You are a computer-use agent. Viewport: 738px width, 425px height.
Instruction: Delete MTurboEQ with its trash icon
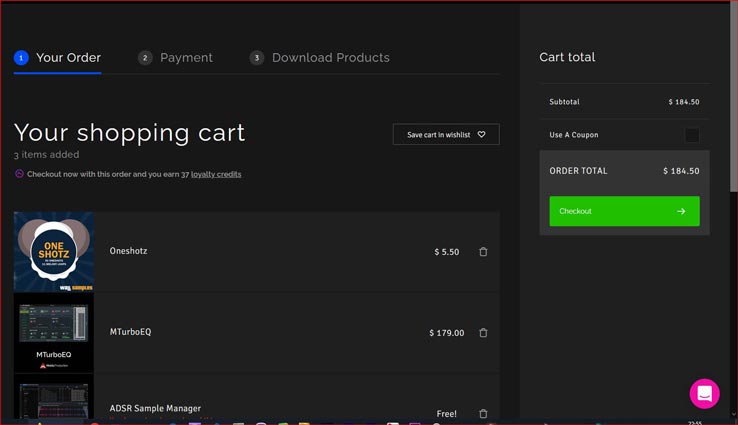tap(483, 332)
